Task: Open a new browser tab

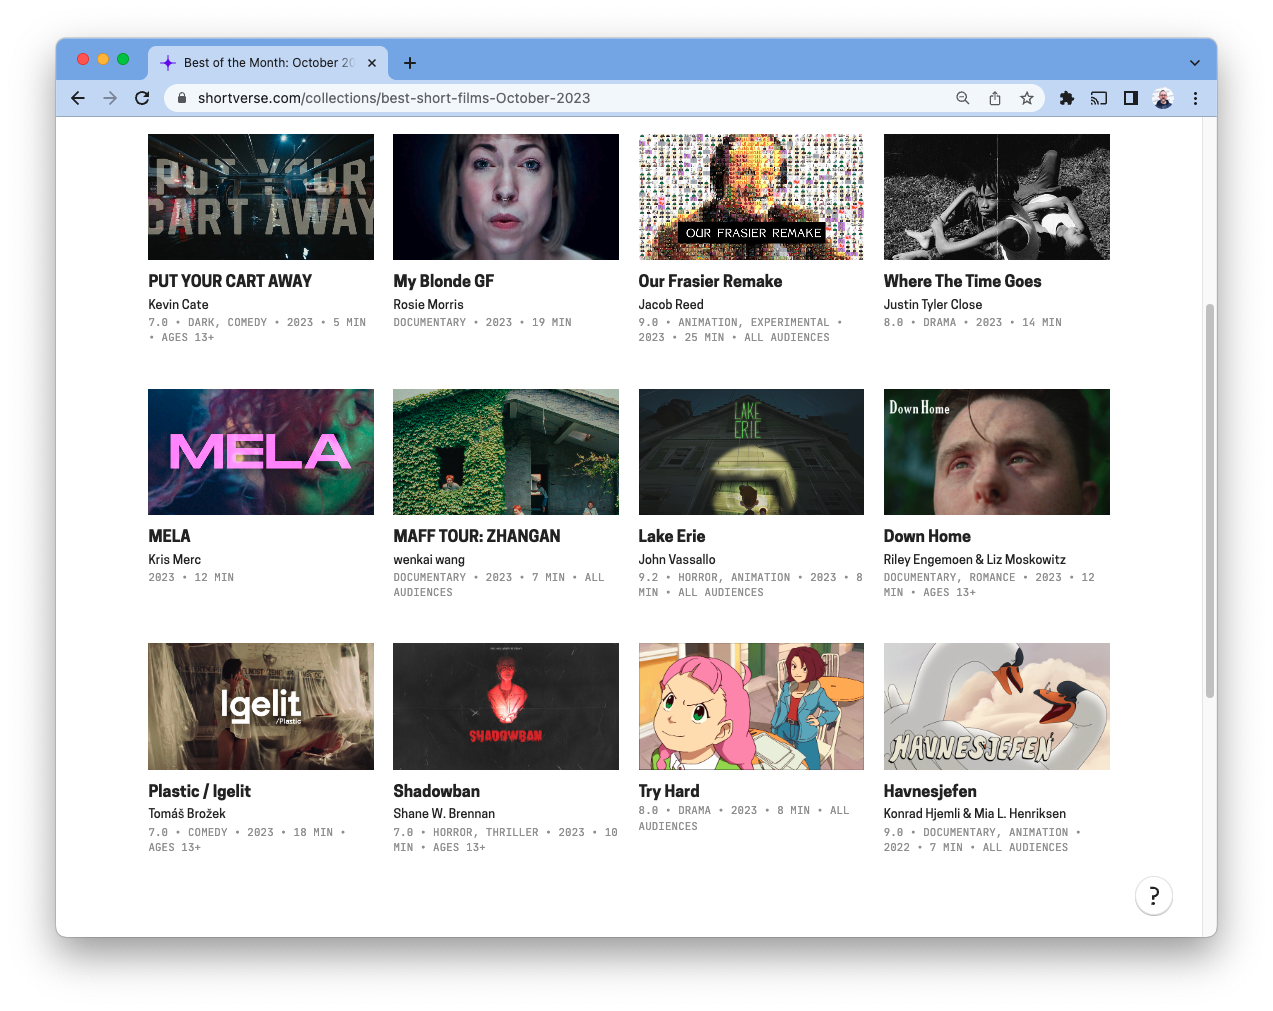Action: 410,63
